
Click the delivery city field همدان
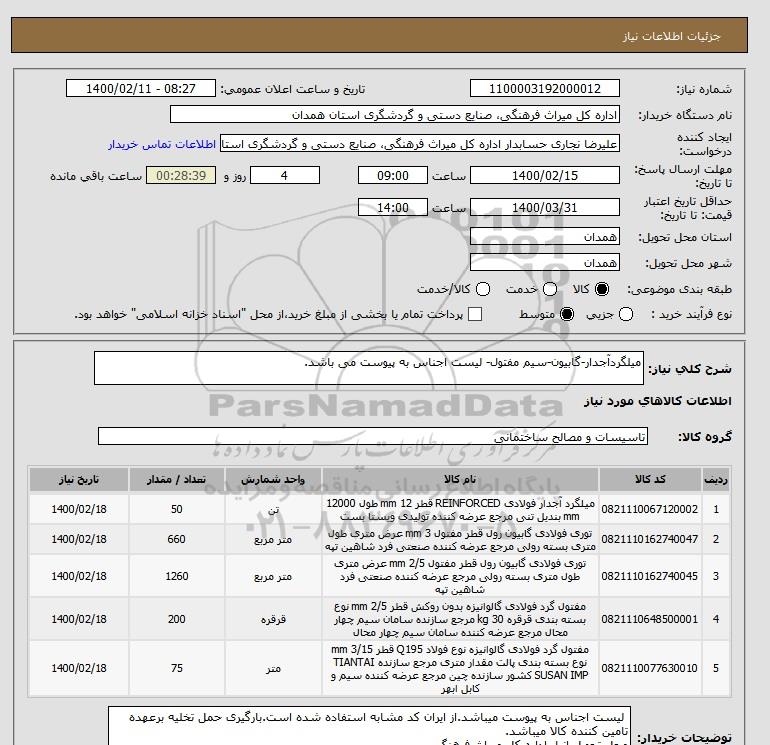[x=545, y=262]
